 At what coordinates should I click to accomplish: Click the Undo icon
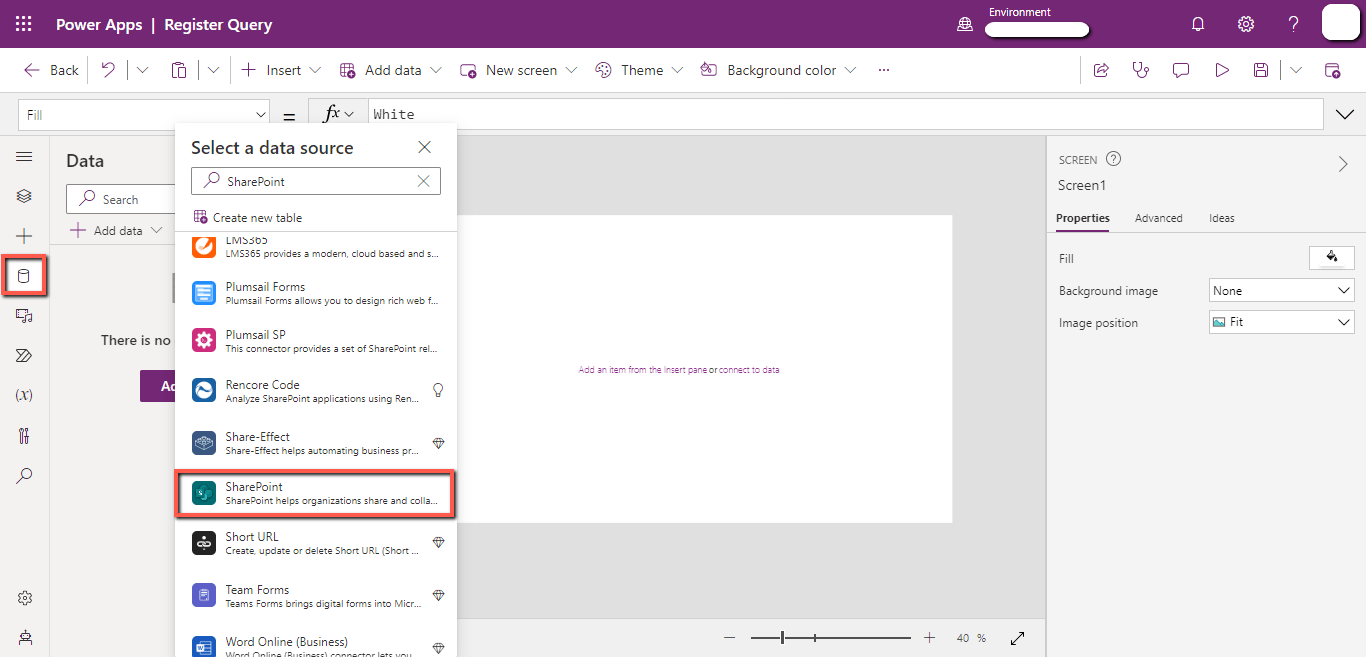(x=108, y=70)
